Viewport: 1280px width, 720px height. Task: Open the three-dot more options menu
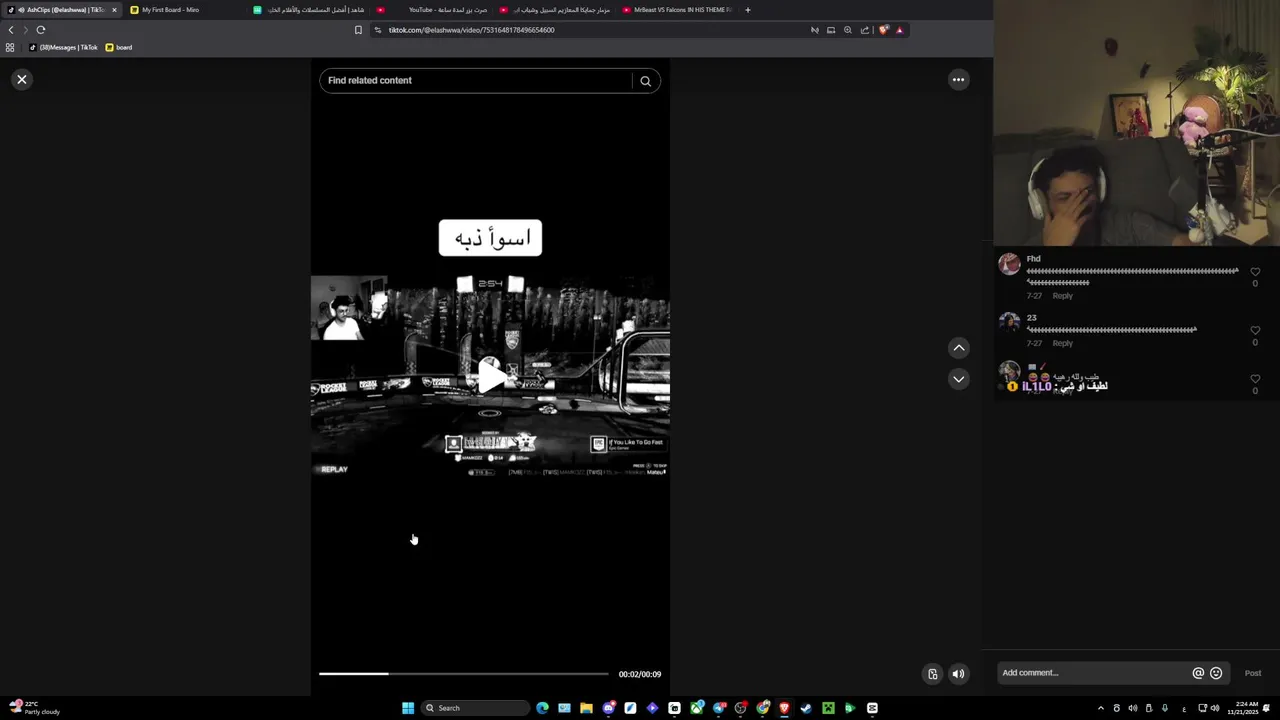pyautogui.click(x=958, y=79)
